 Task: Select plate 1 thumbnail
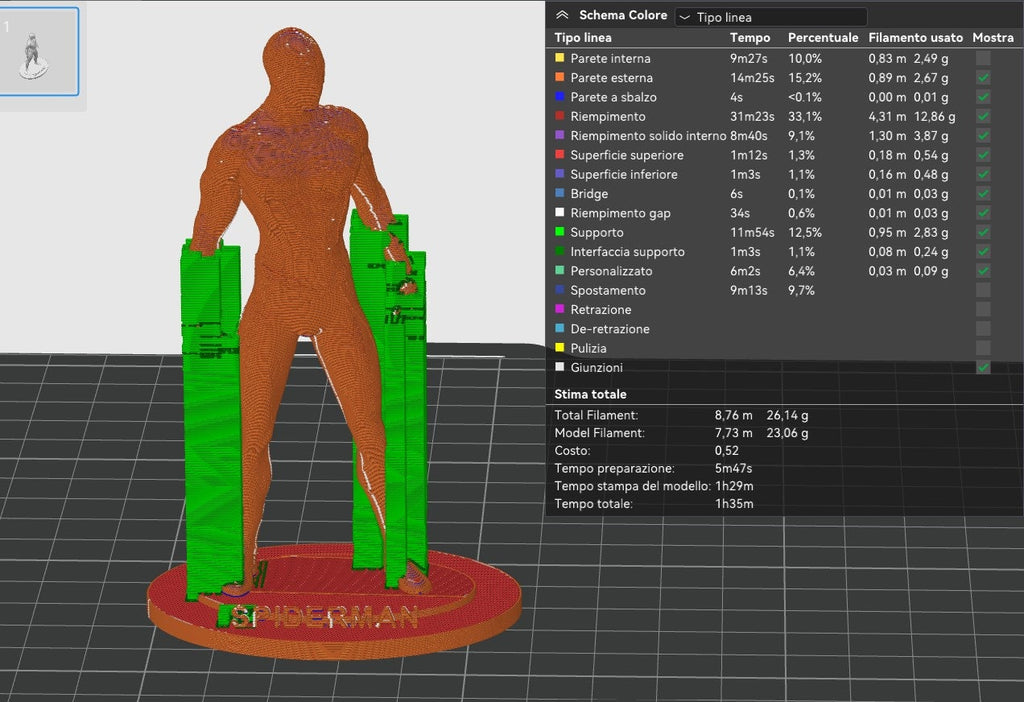tap(38, 52)
